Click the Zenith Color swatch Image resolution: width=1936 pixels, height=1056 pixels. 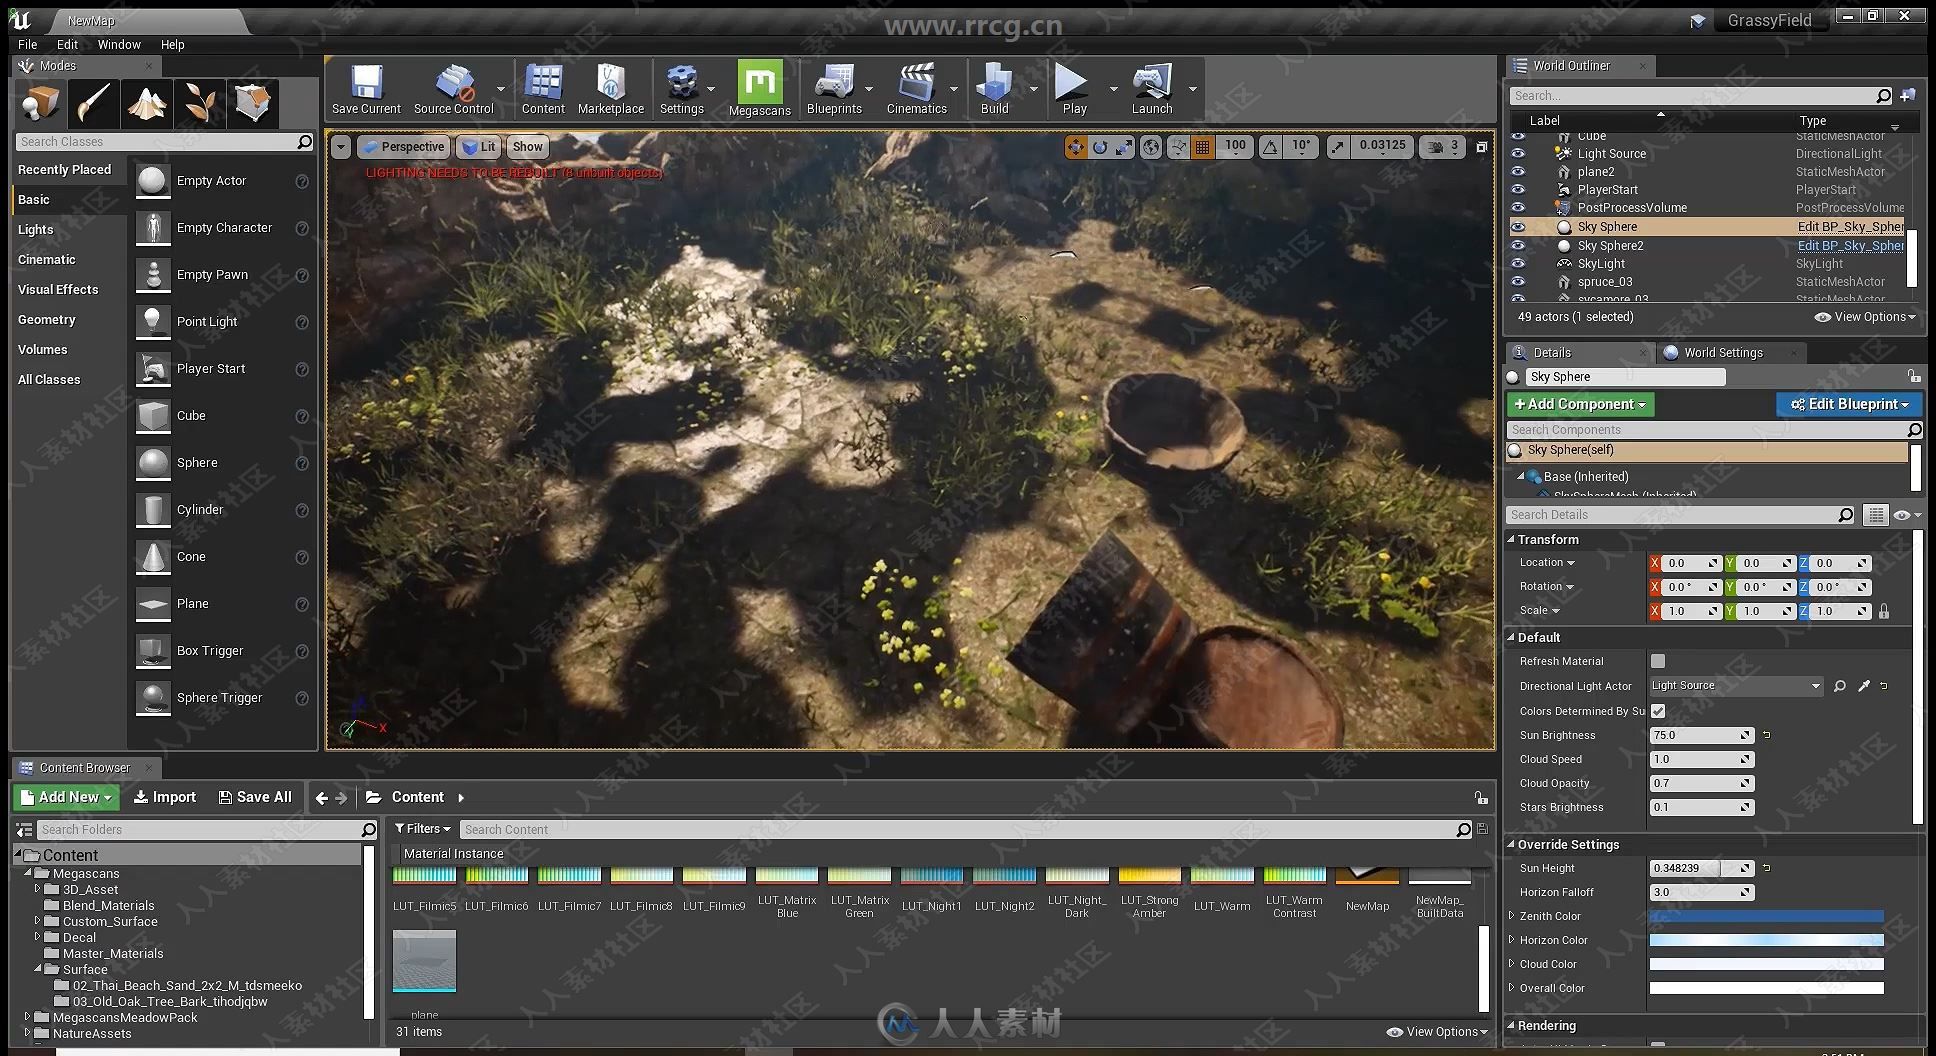tap(1766, 916)
